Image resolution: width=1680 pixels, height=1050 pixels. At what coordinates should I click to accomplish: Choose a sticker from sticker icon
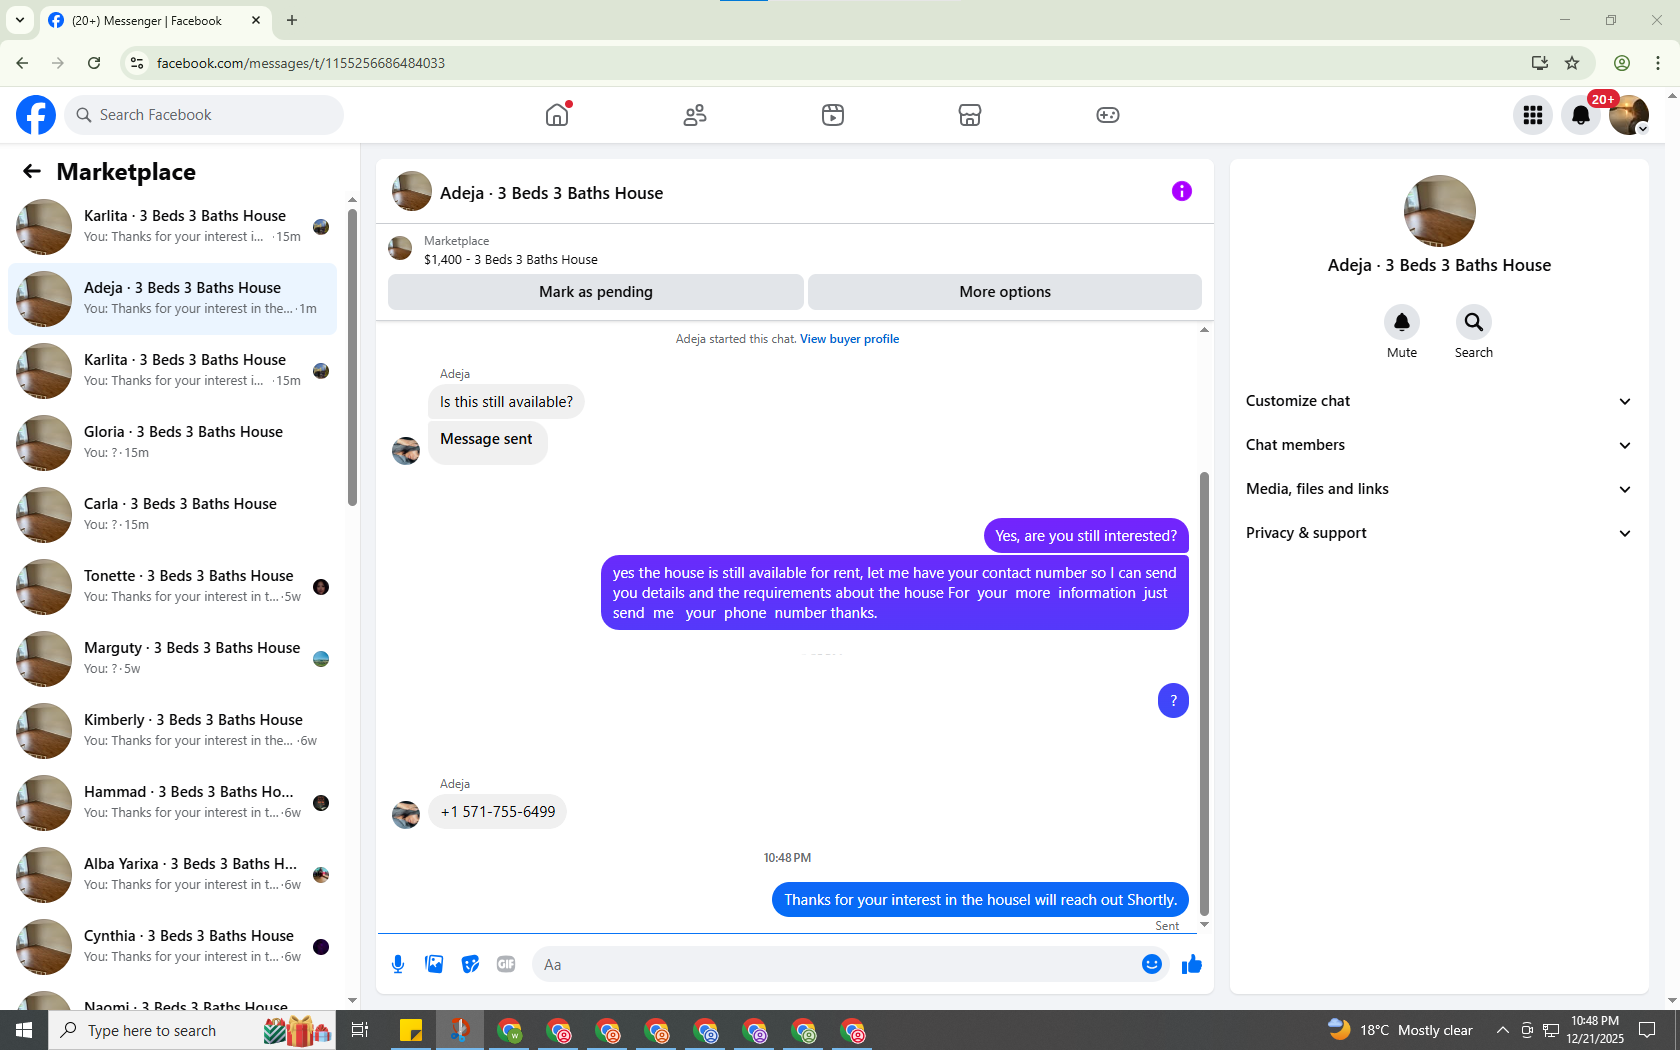470,964
